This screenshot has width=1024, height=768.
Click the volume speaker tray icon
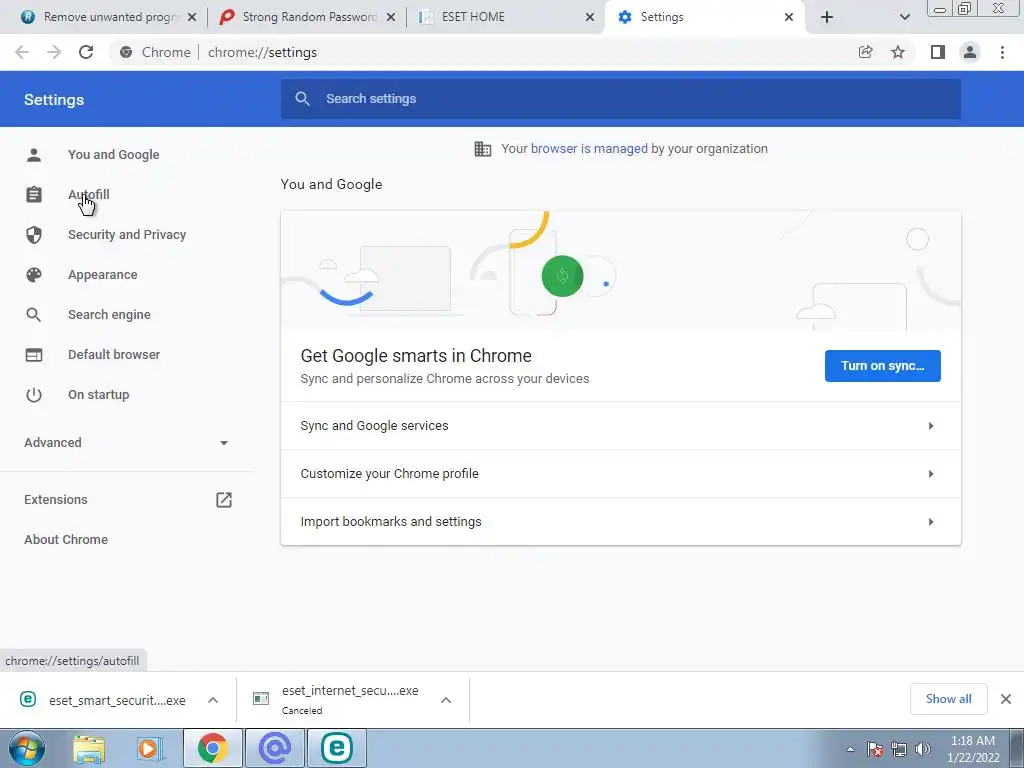point(923,749)
